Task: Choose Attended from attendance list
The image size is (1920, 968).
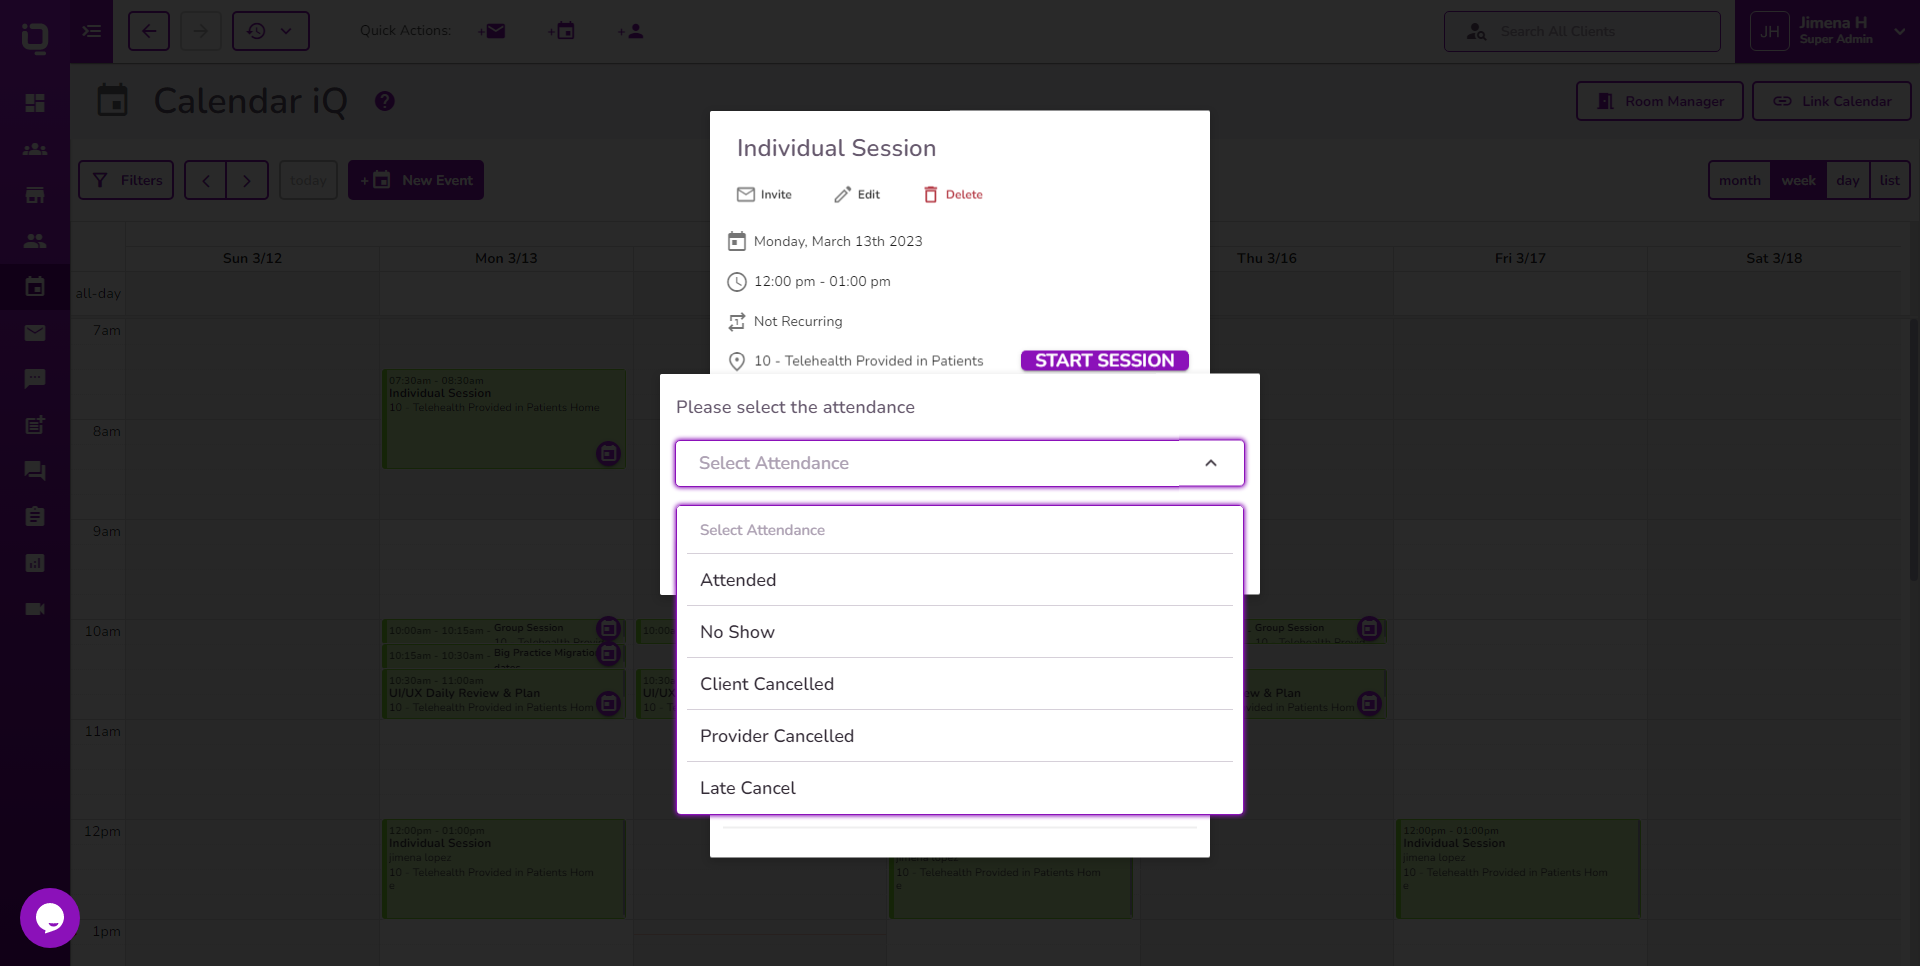Action: click(x=960, y=580)
